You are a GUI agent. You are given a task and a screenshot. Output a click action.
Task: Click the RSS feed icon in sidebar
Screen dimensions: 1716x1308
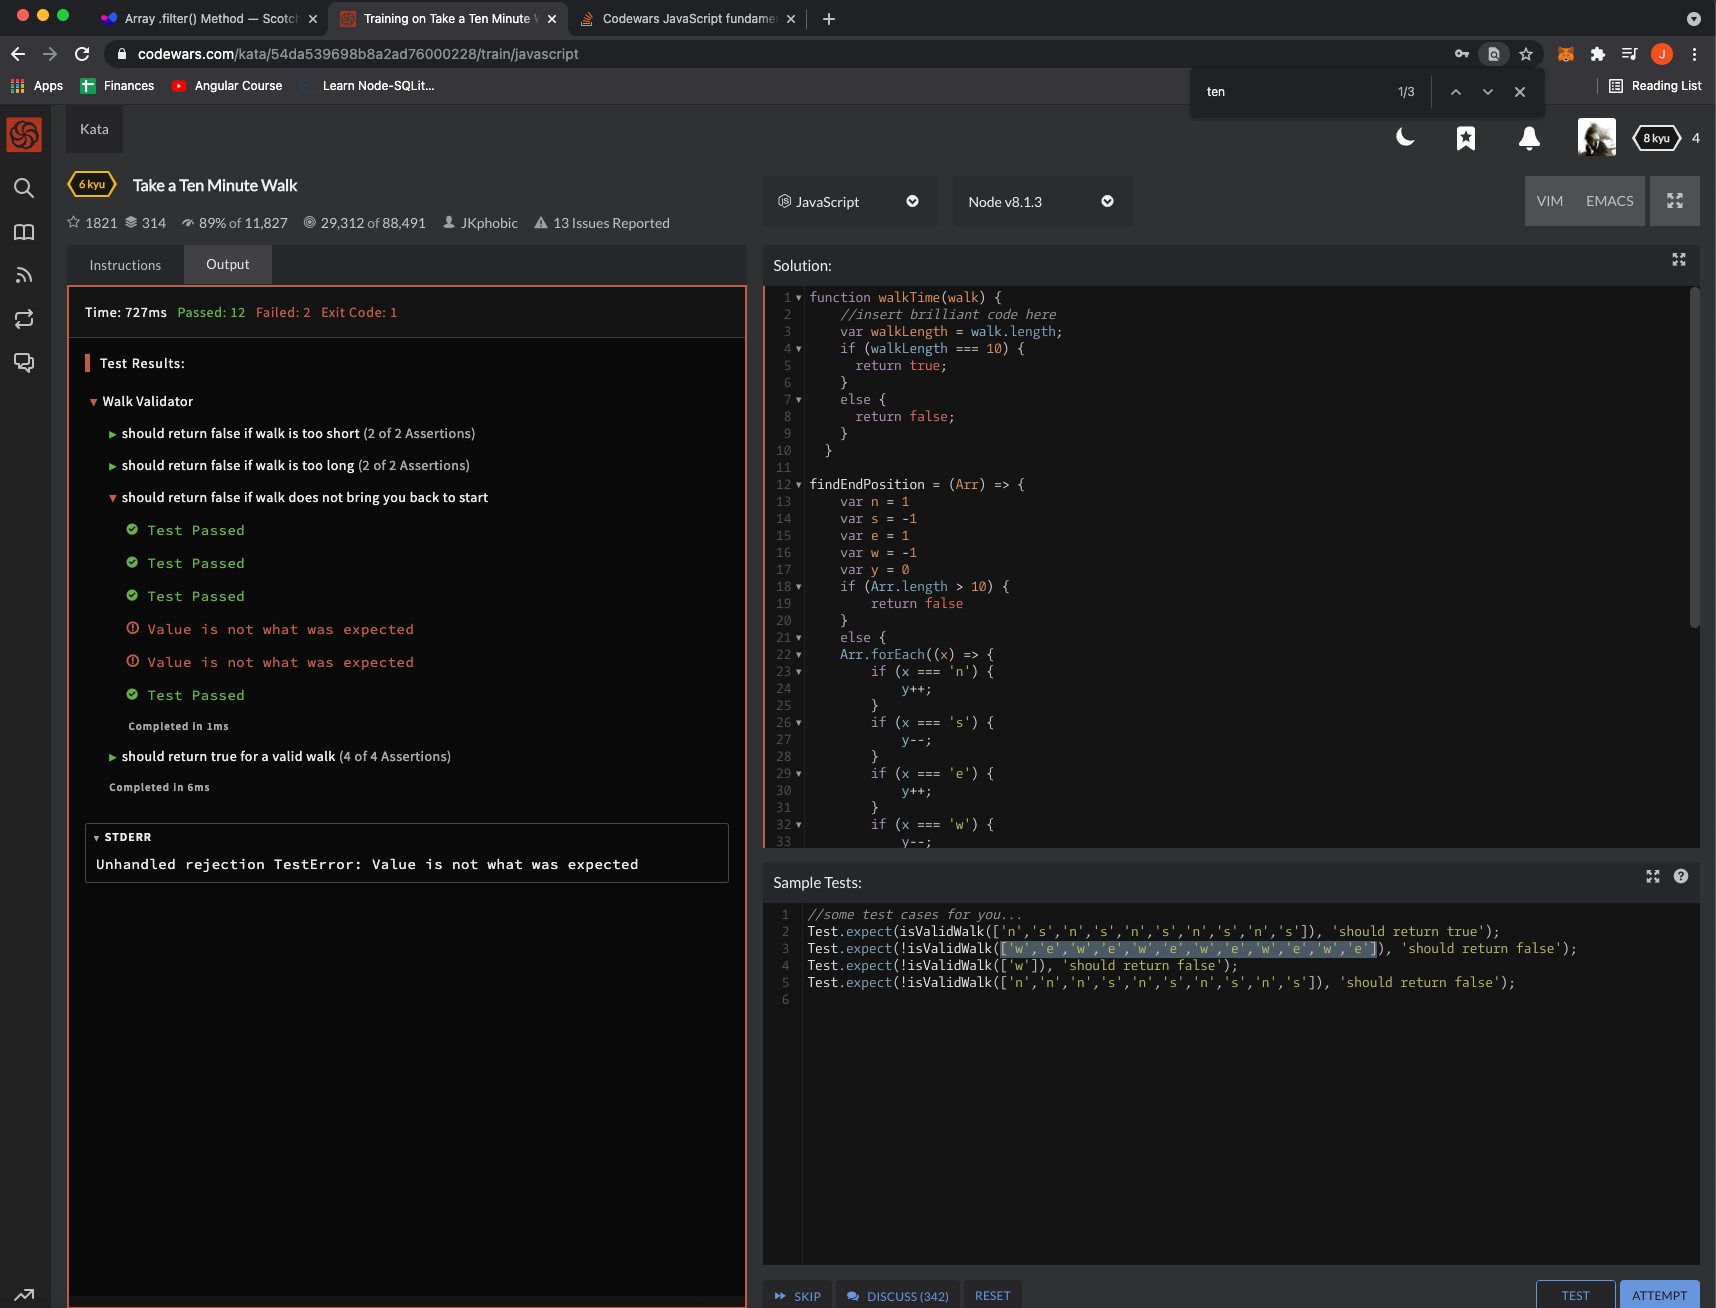(23, 275)
